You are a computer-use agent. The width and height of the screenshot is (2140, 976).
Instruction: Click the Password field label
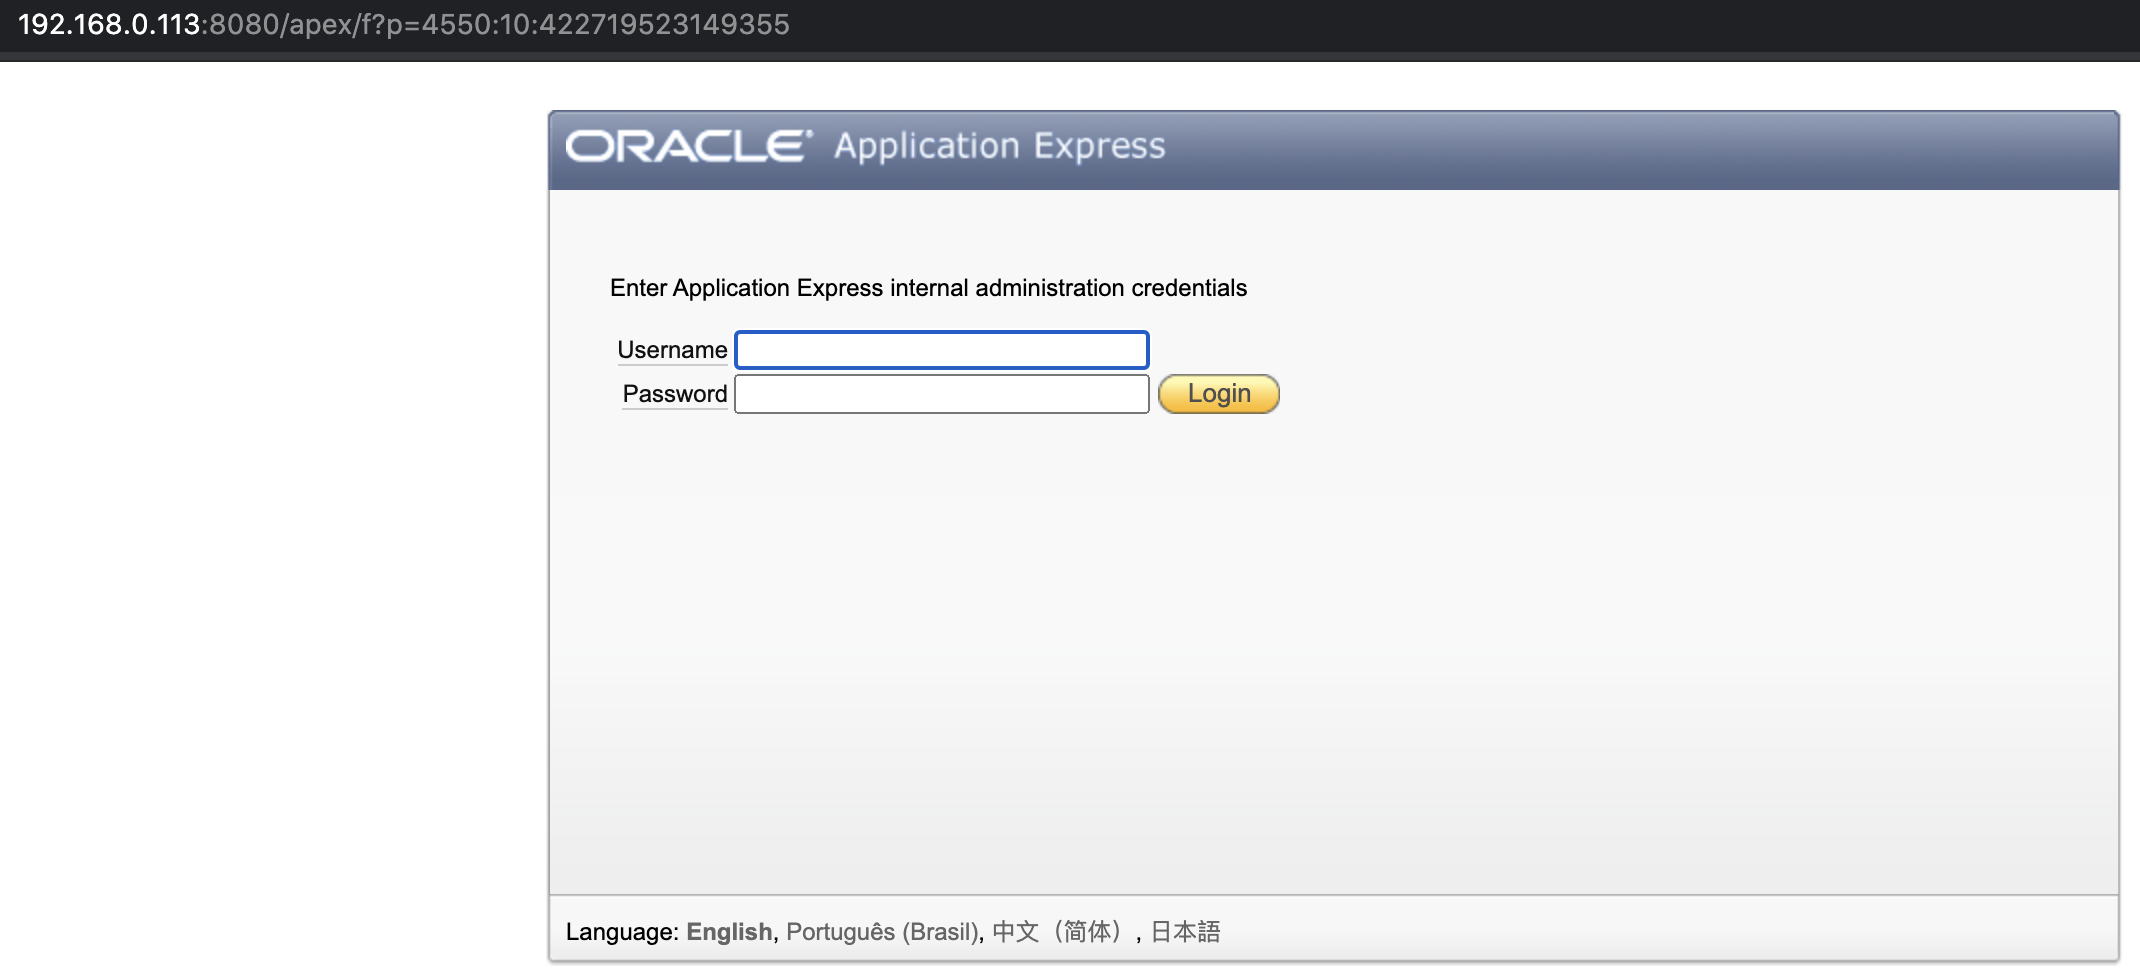point(675,394)
